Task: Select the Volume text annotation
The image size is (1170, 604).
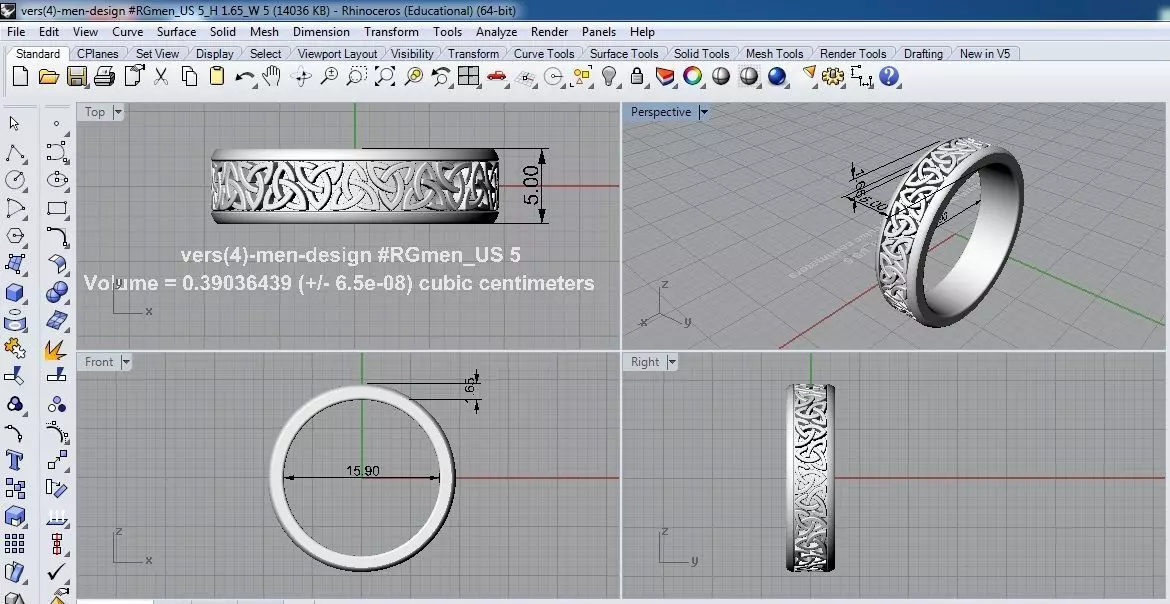Action: click(x=339, y=283)
